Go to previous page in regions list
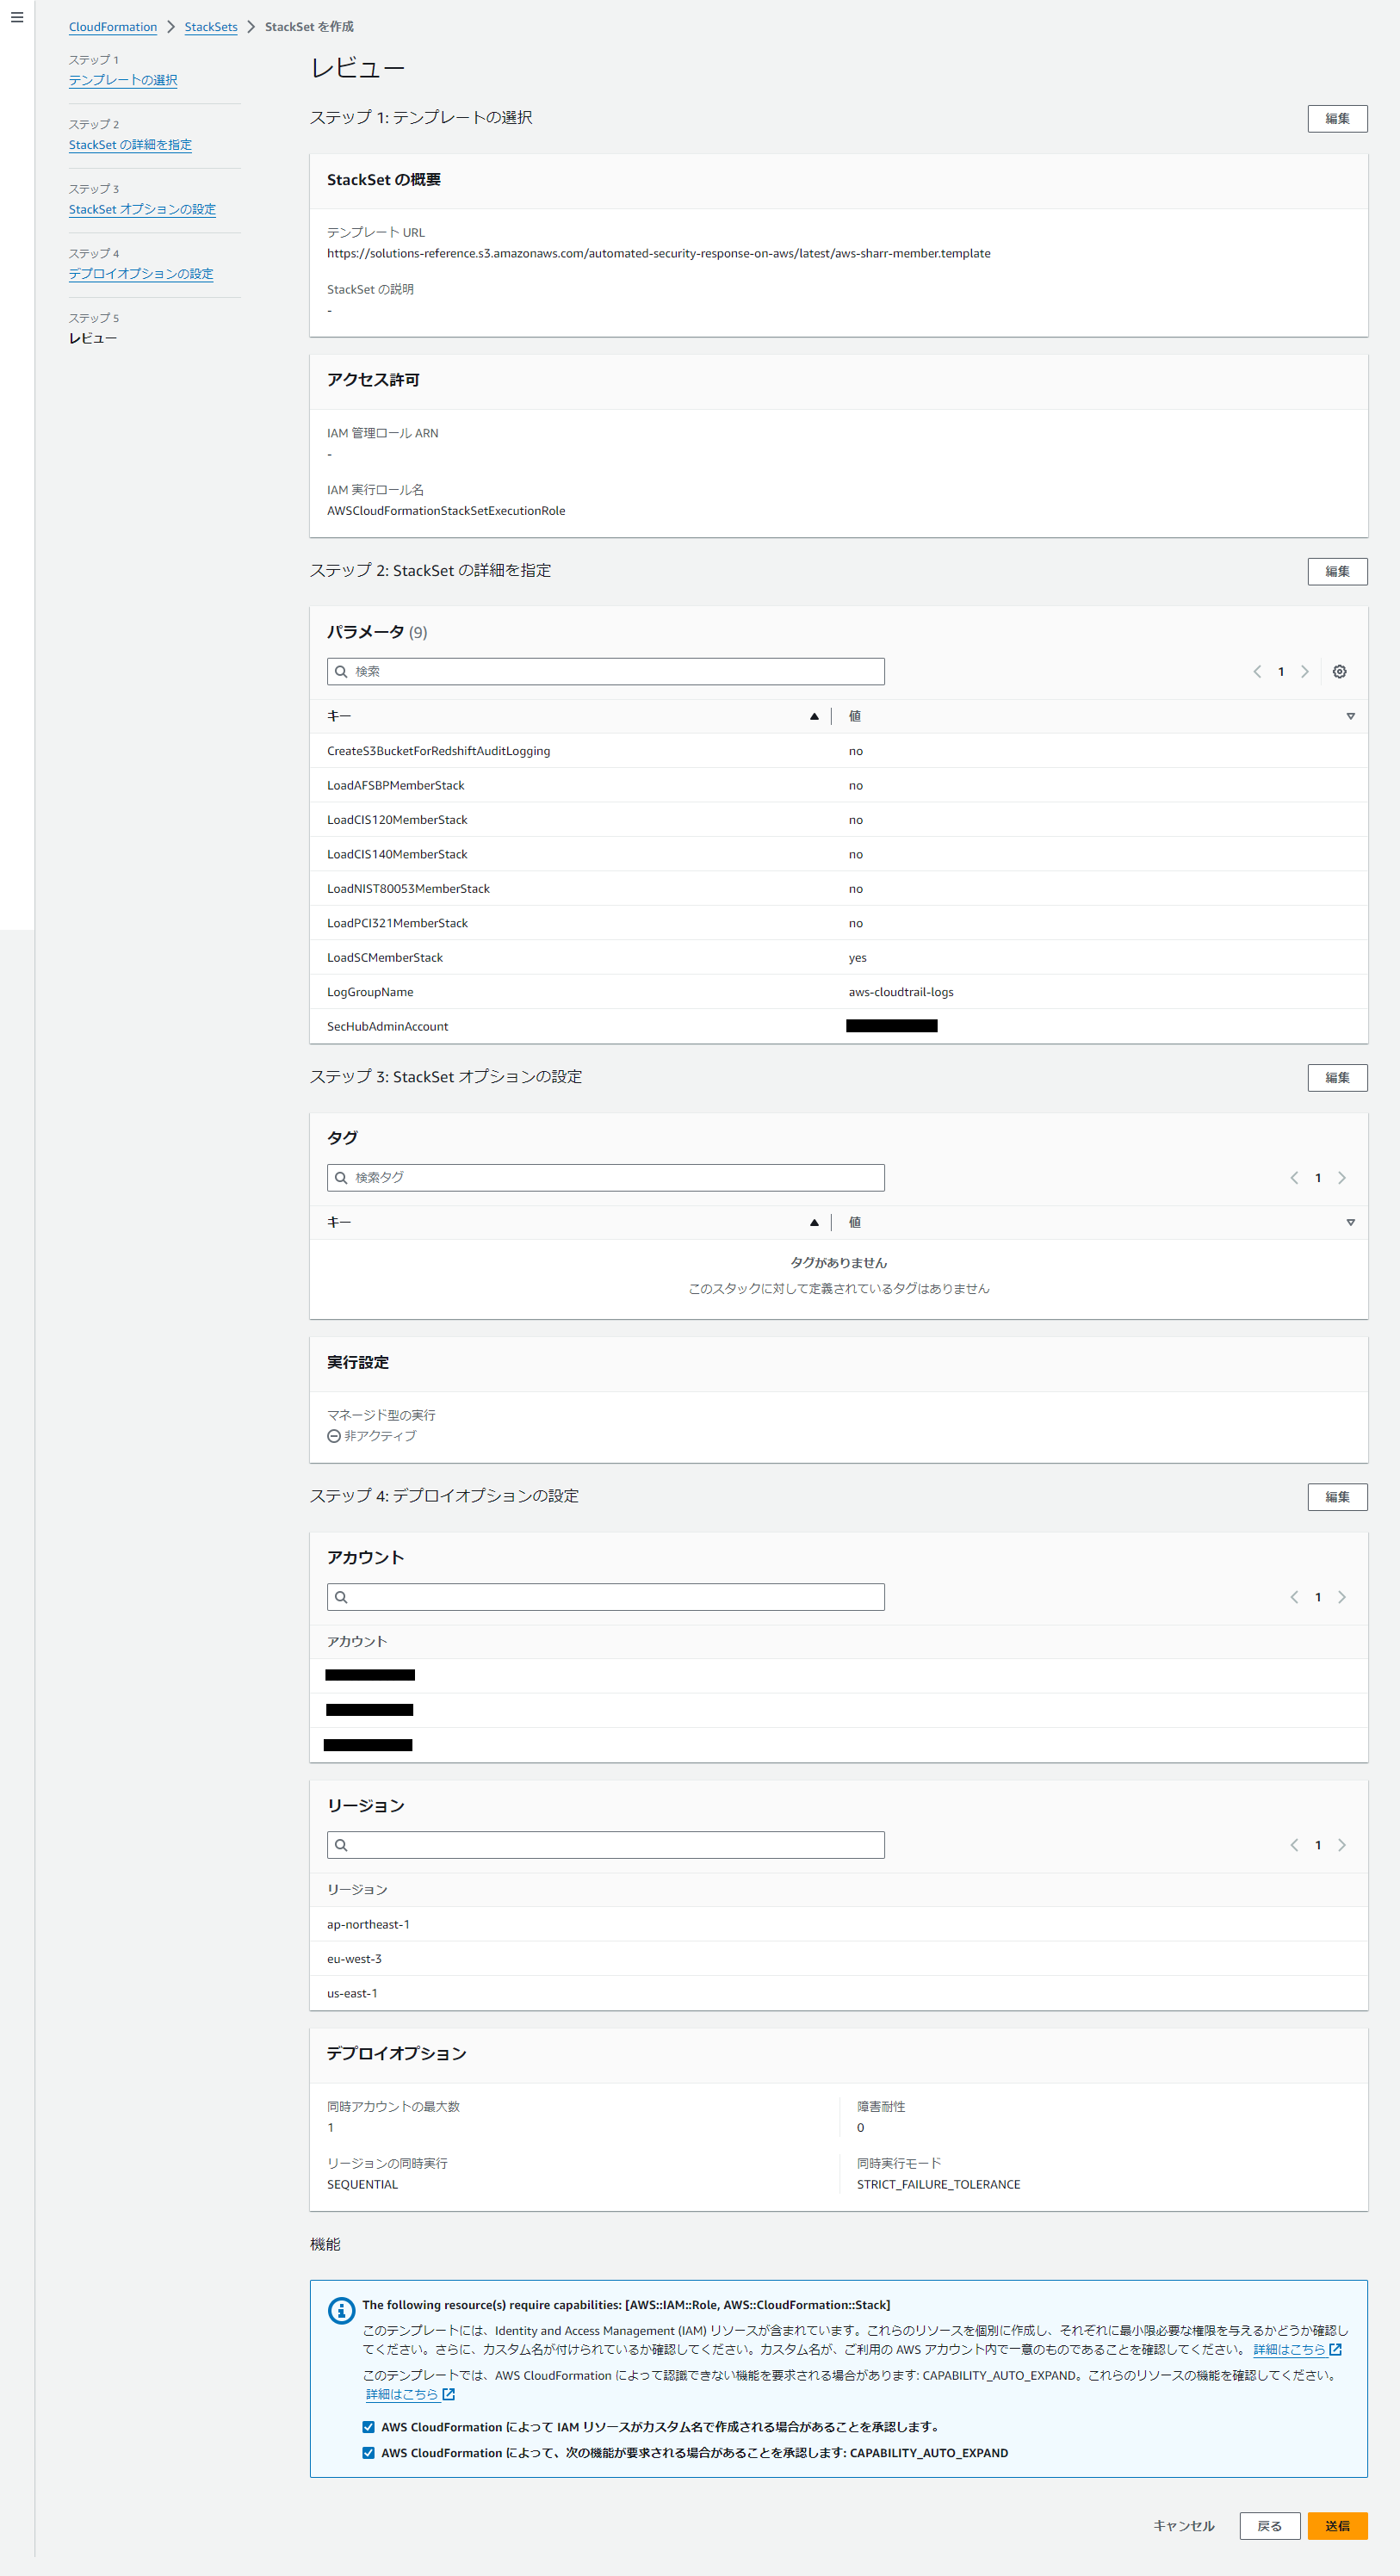 point(1294,1845)
